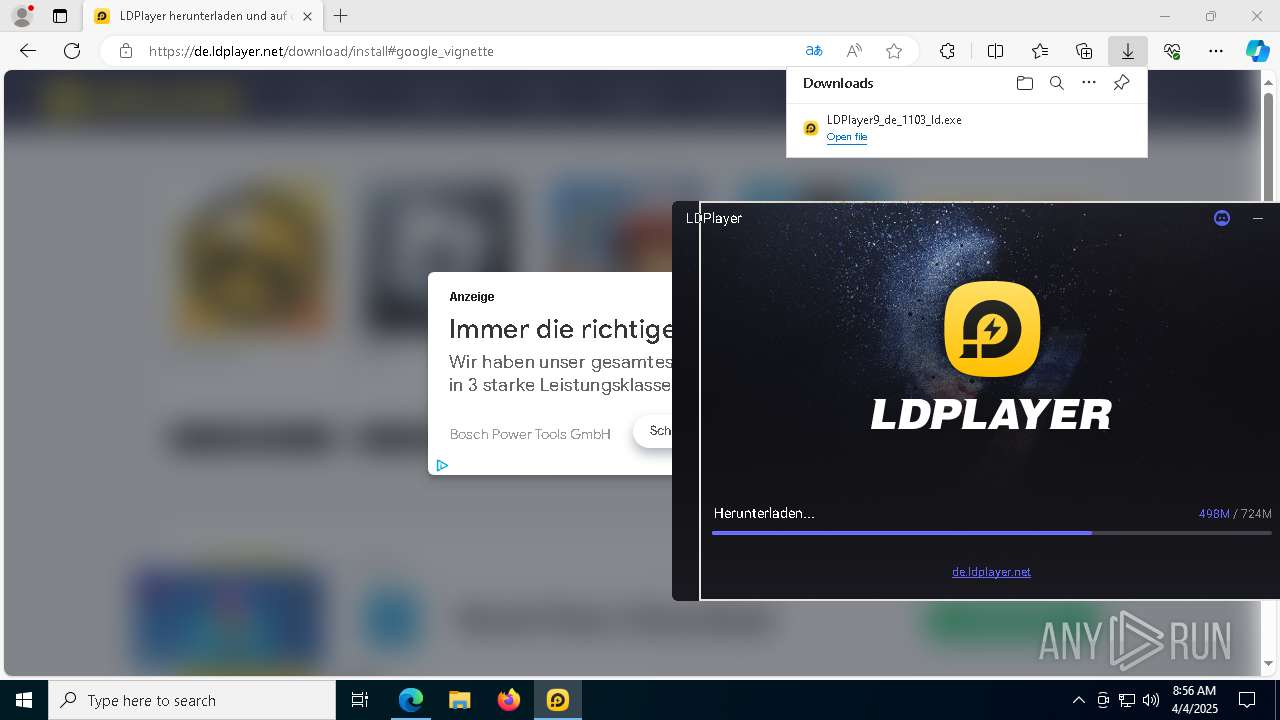Click the ad's partially hidden Sch button
Image resolution: width=1280 pixels, height=720 pixels.
[653, 431]
